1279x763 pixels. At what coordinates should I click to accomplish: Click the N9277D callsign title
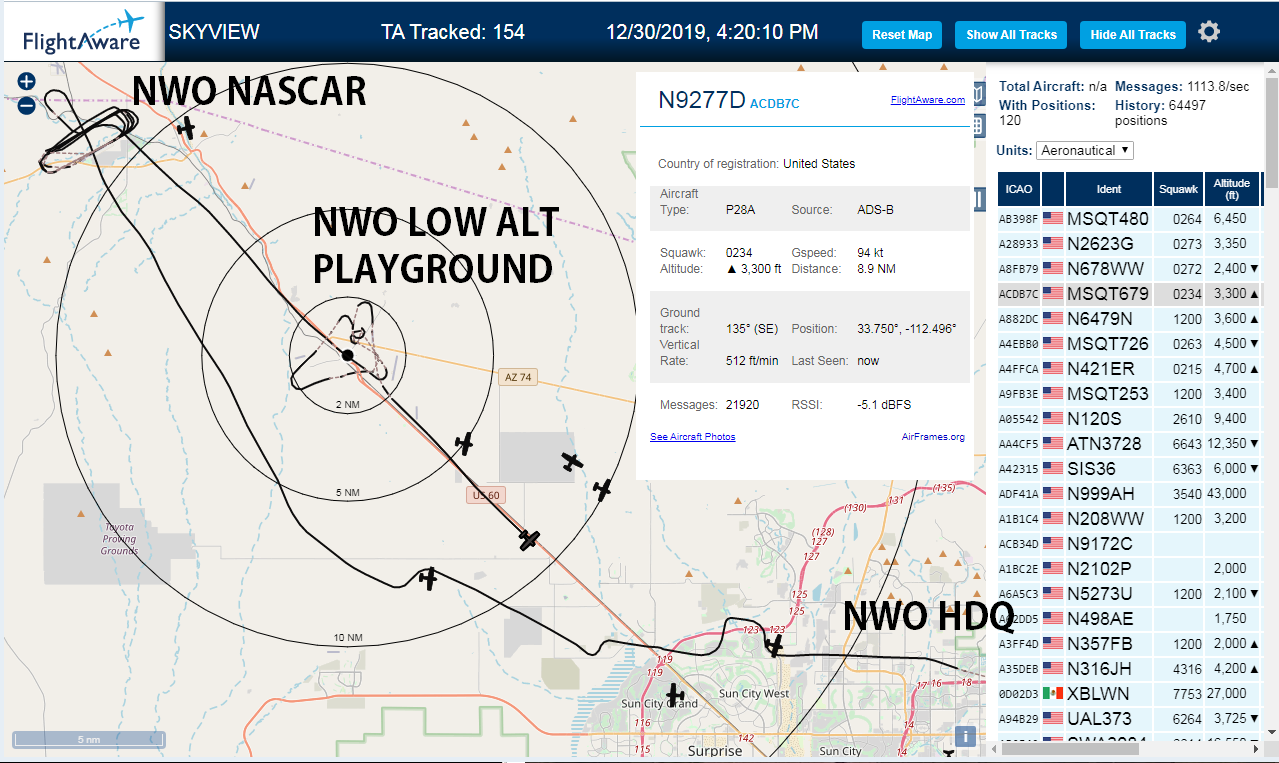702,99
